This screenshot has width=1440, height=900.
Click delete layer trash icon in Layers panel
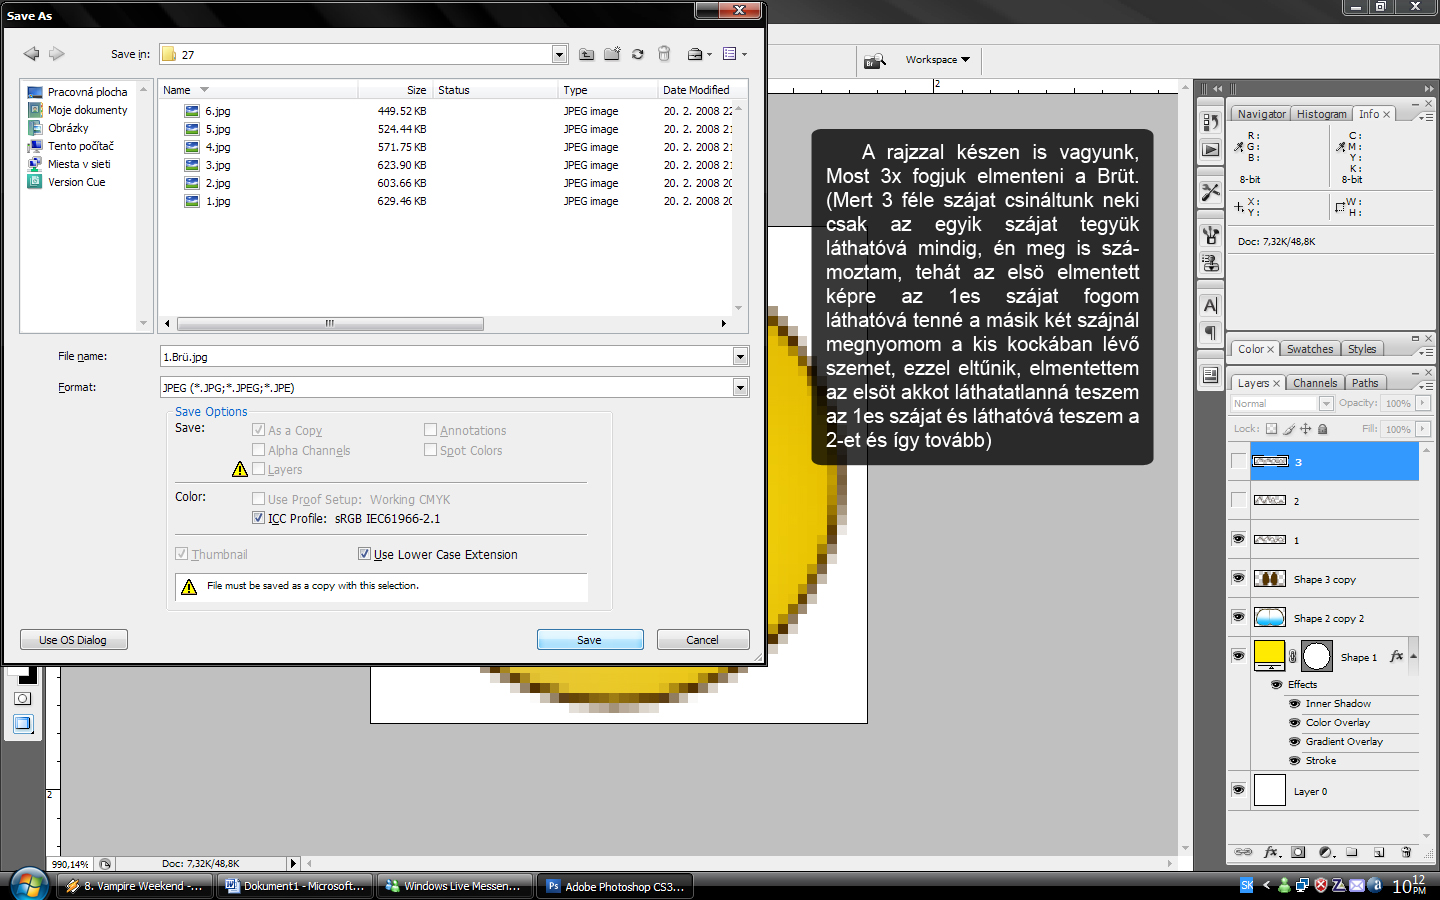pos(1406,852)
